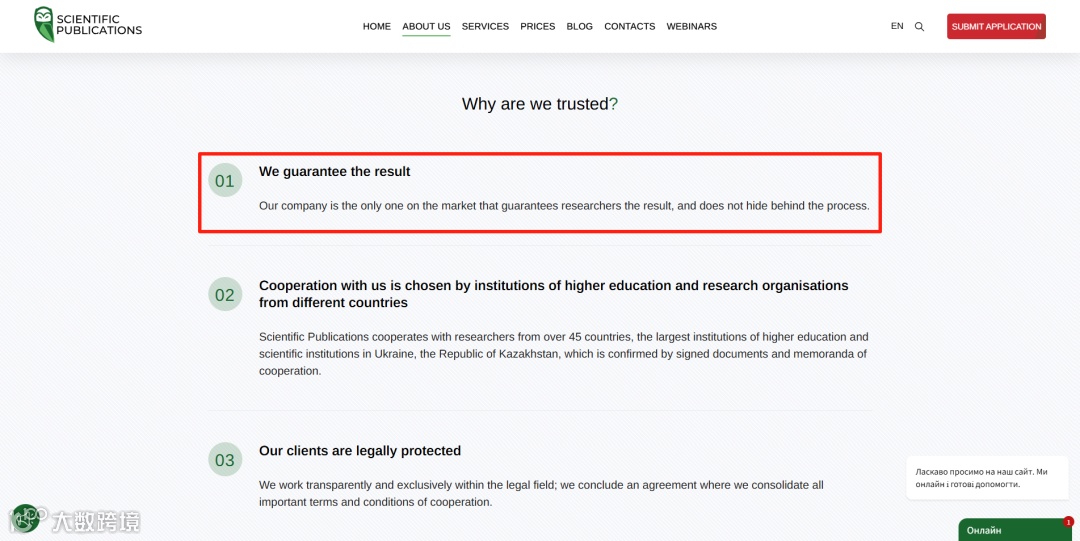Click the 02 number badge

pos(225,294)
